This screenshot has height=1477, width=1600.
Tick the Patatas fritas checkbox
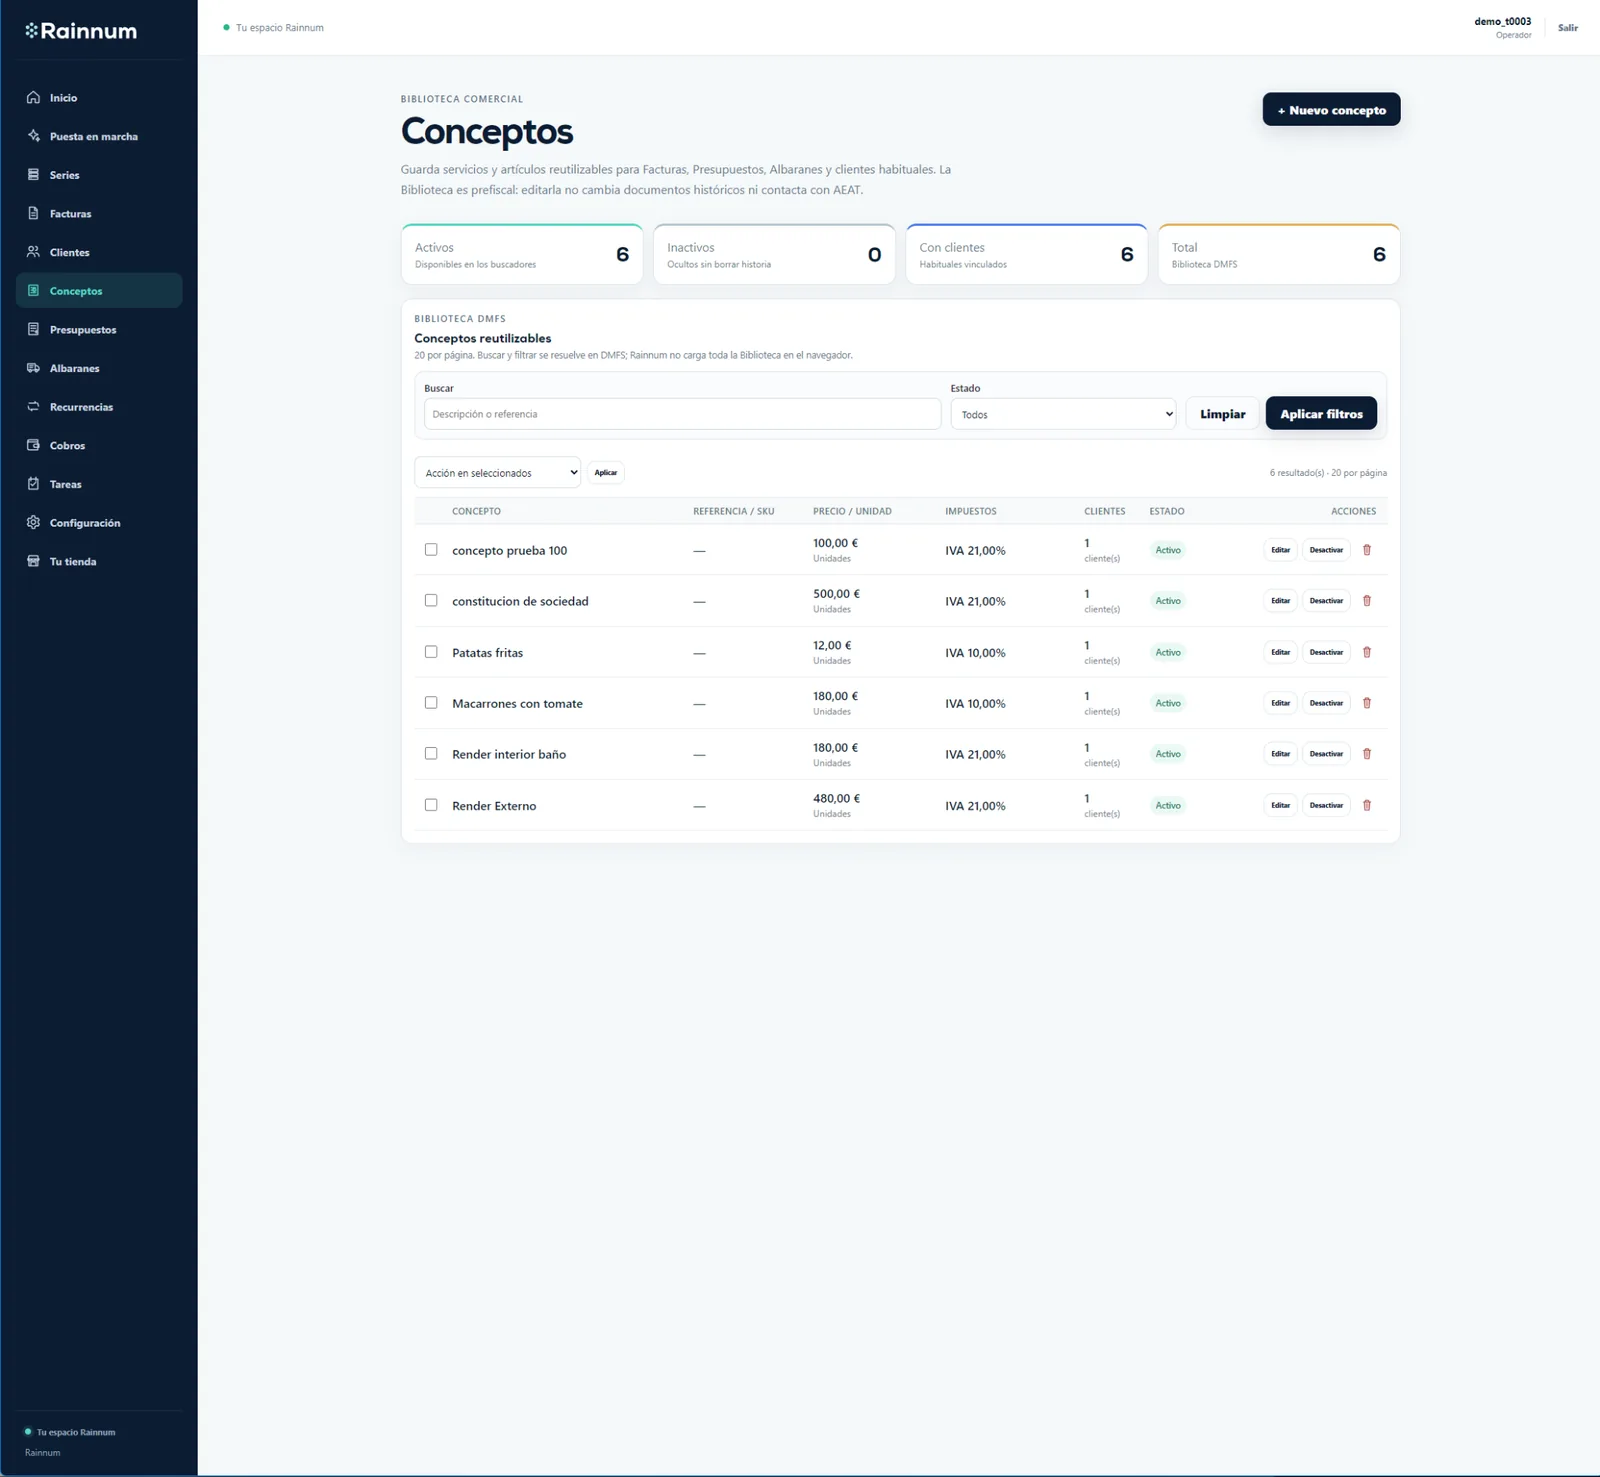(x=431, y=652)
